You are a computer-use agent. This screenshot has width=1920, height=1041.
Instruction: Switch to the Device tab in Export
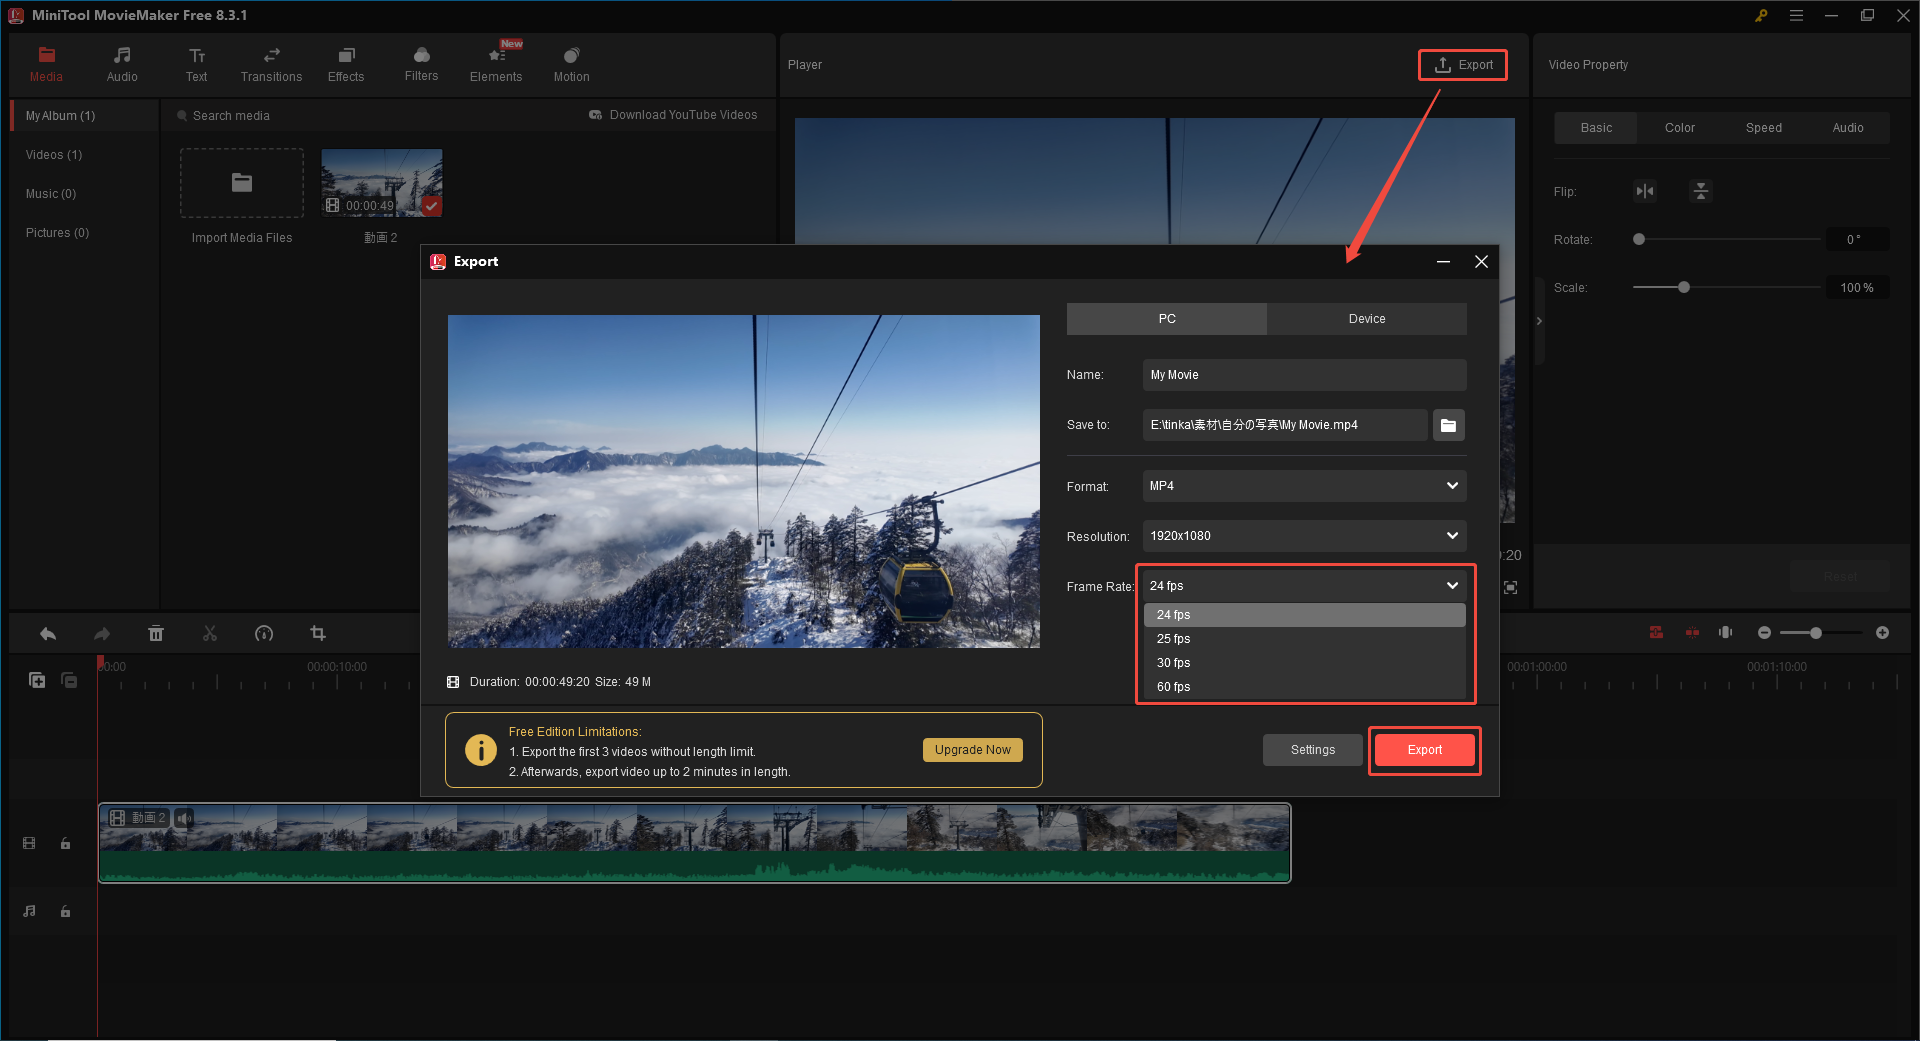(x=1366, y=318)
